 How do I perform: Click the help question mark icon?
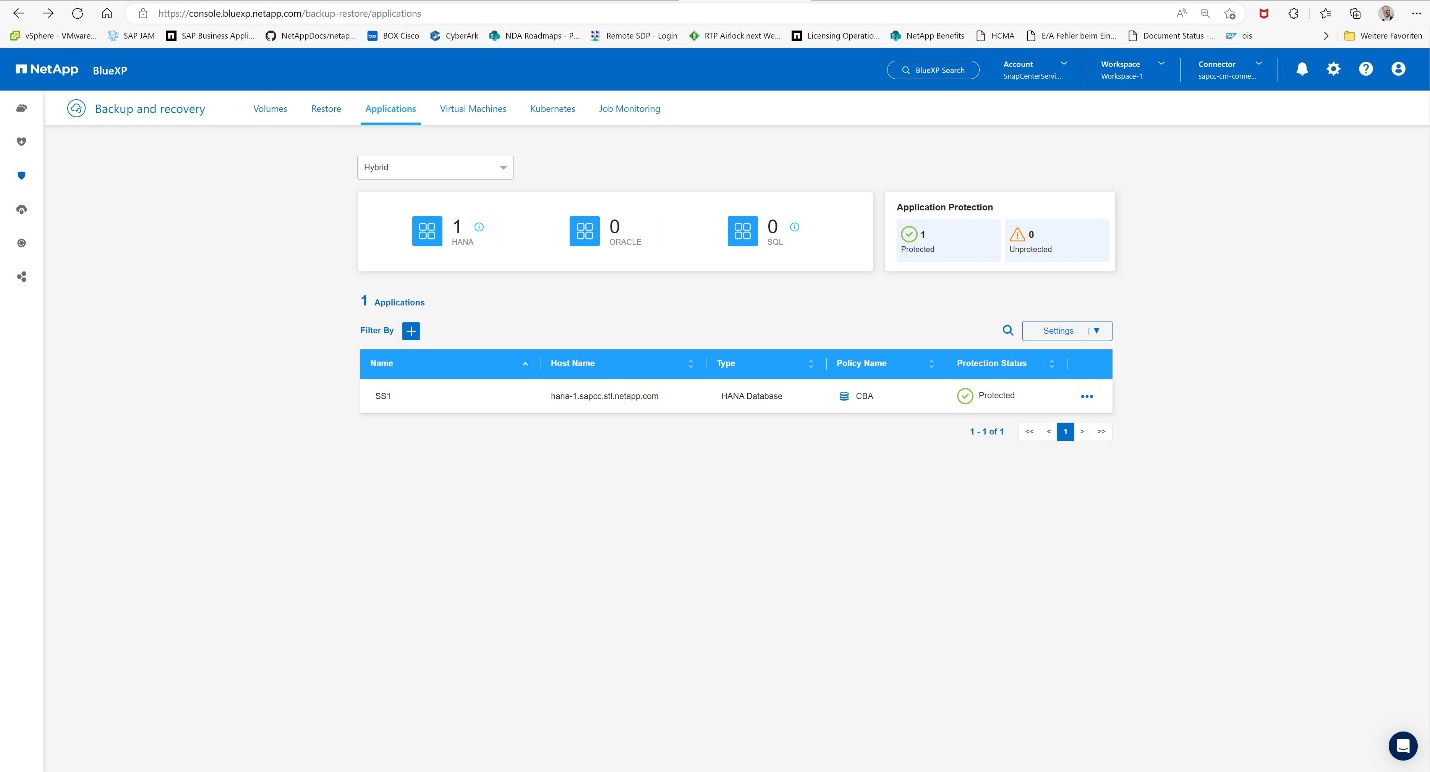coord(1365,69)
